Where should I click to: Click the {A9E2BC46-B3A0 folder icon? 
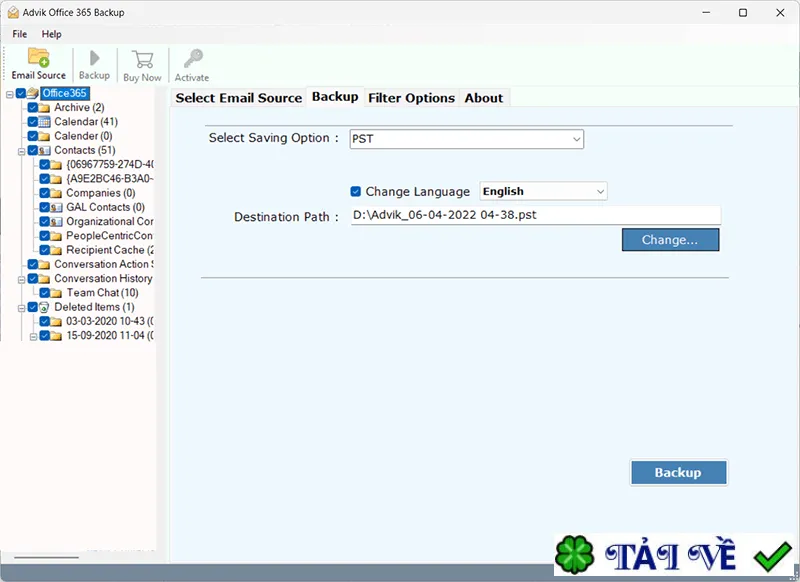(x=56, y=179)
